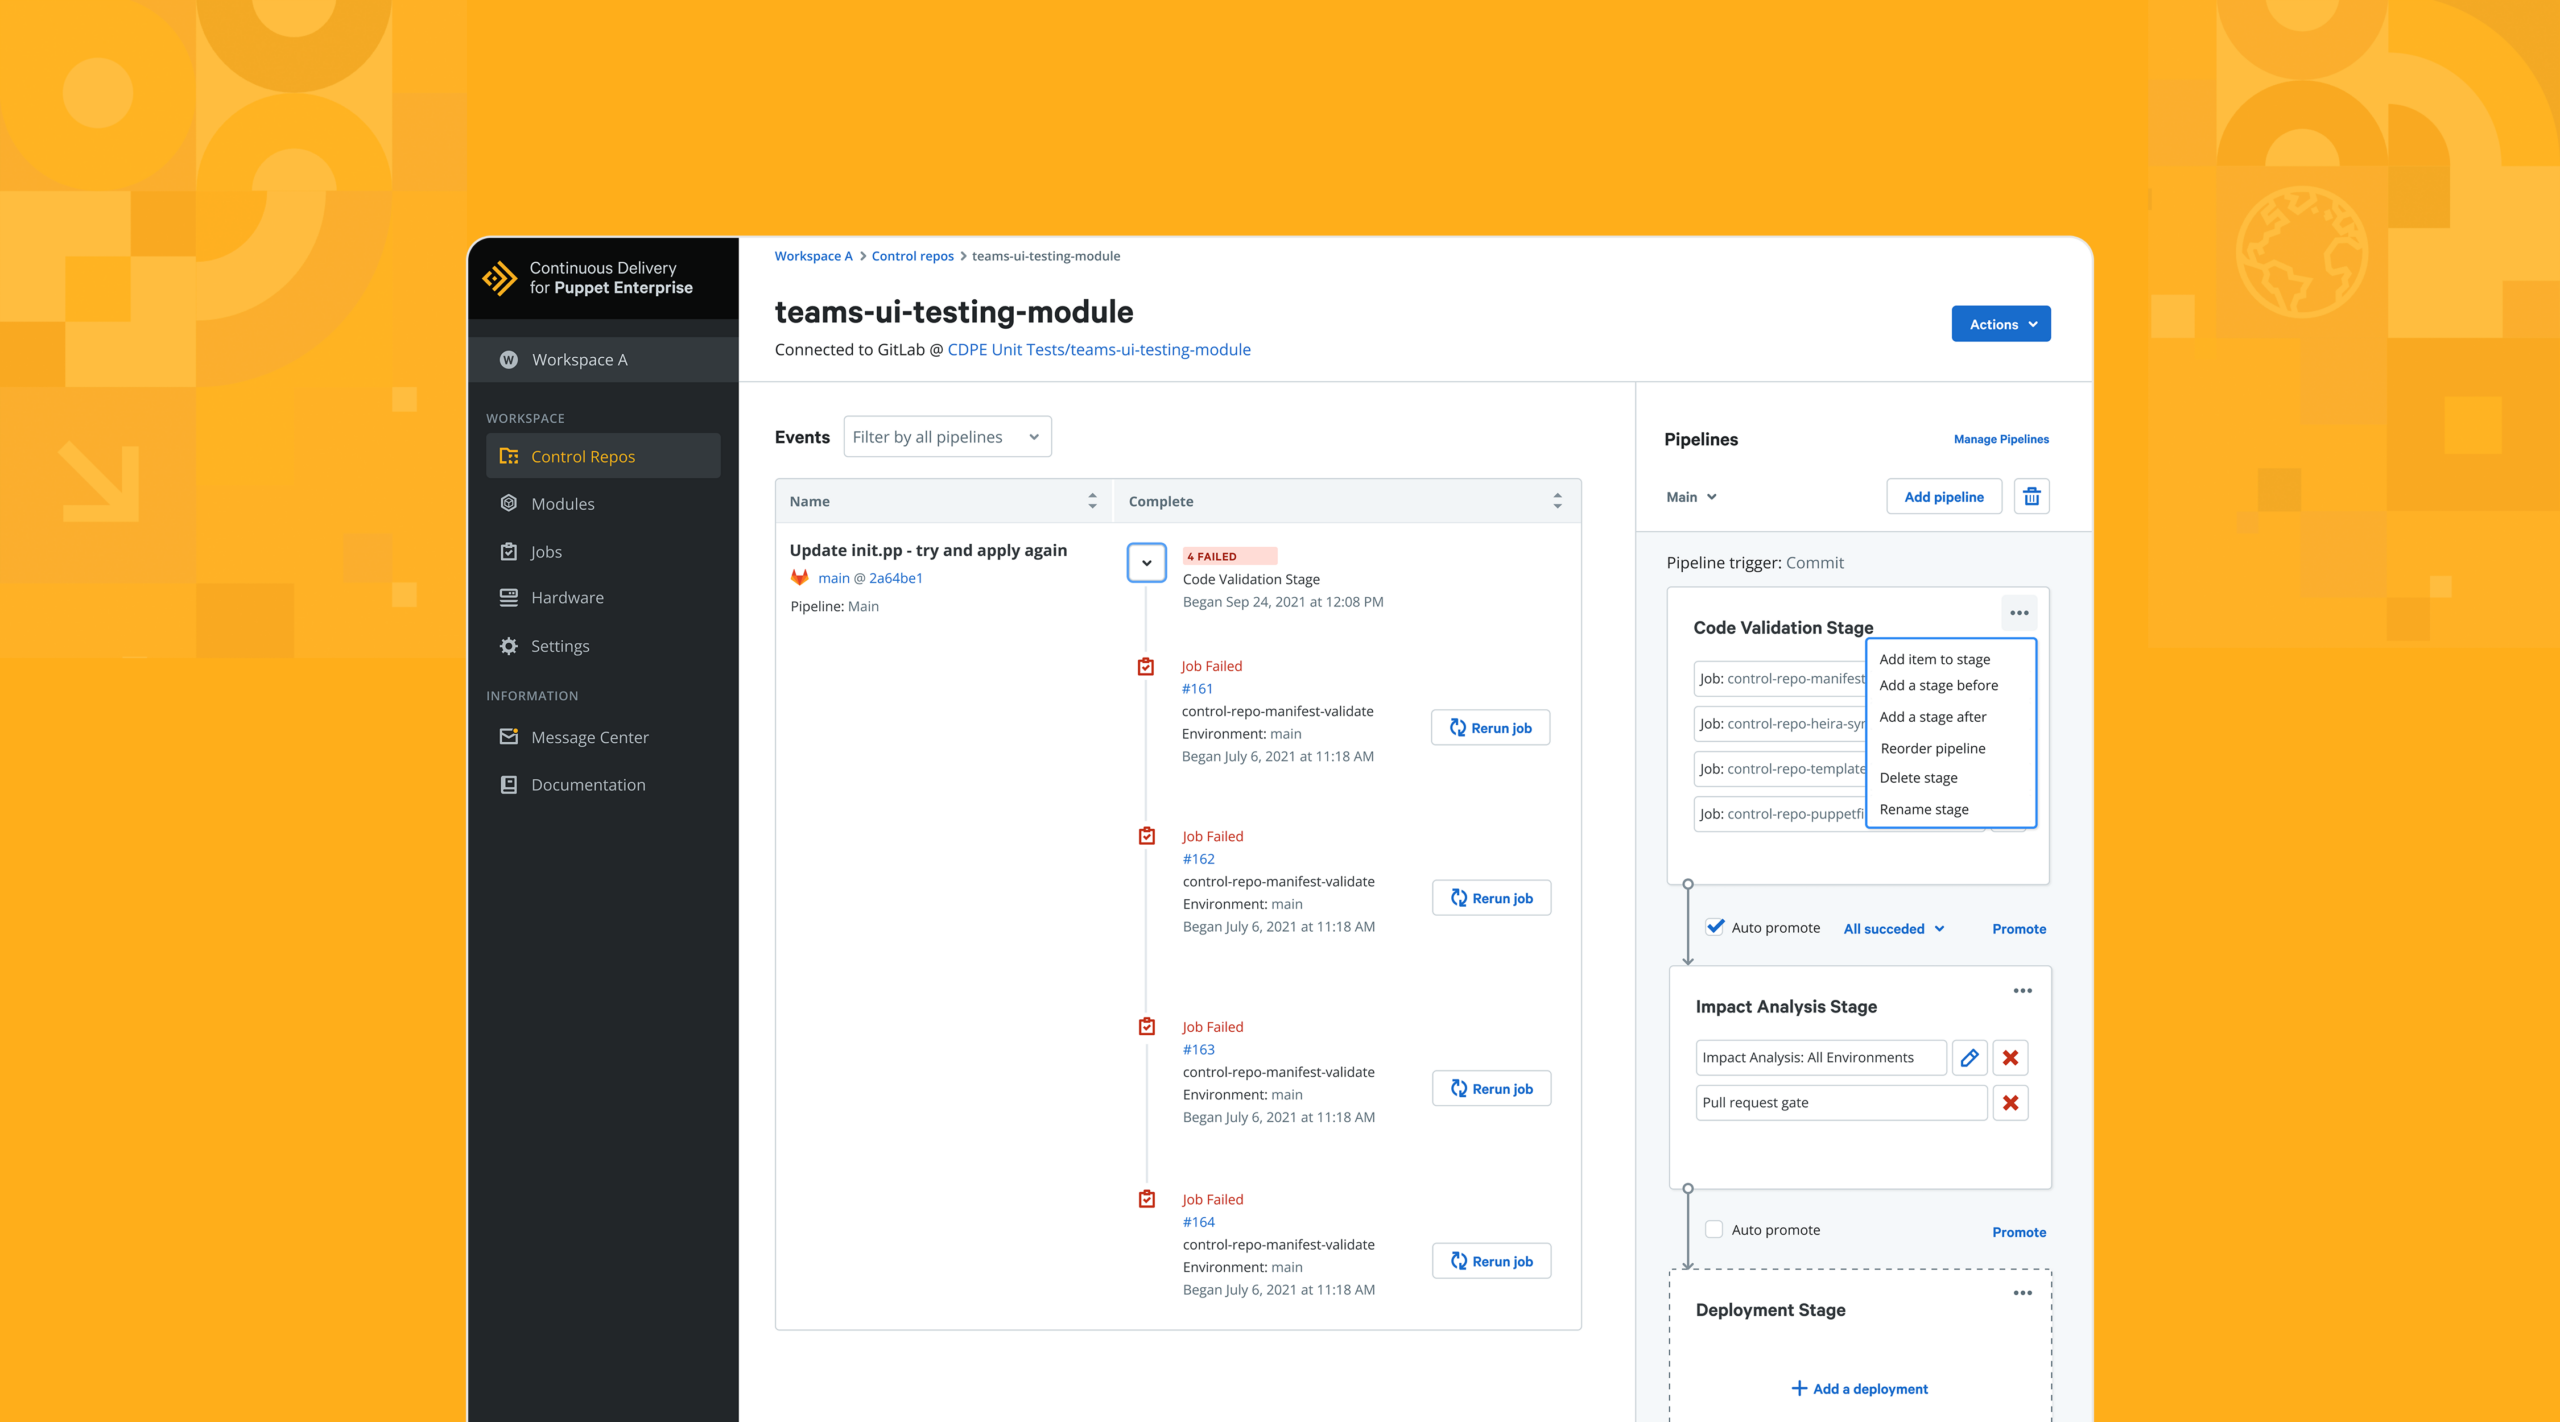Click failed job icon beside #164

pos(1147,1199)
